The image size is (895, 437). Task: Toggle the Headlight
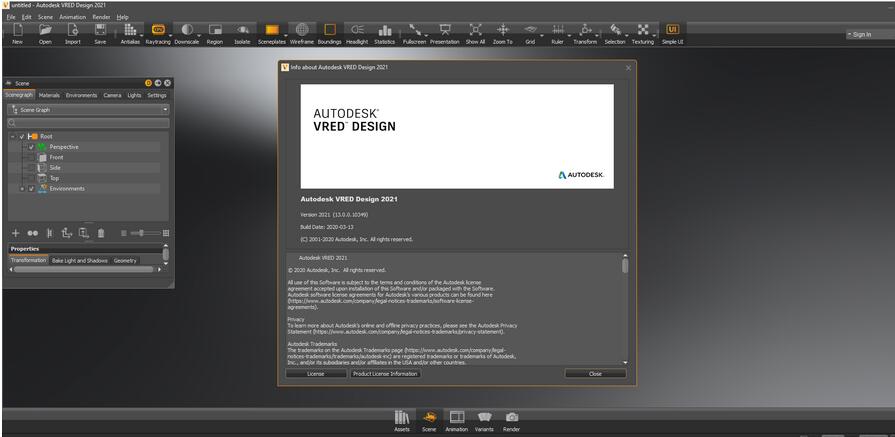coord(357,34)
